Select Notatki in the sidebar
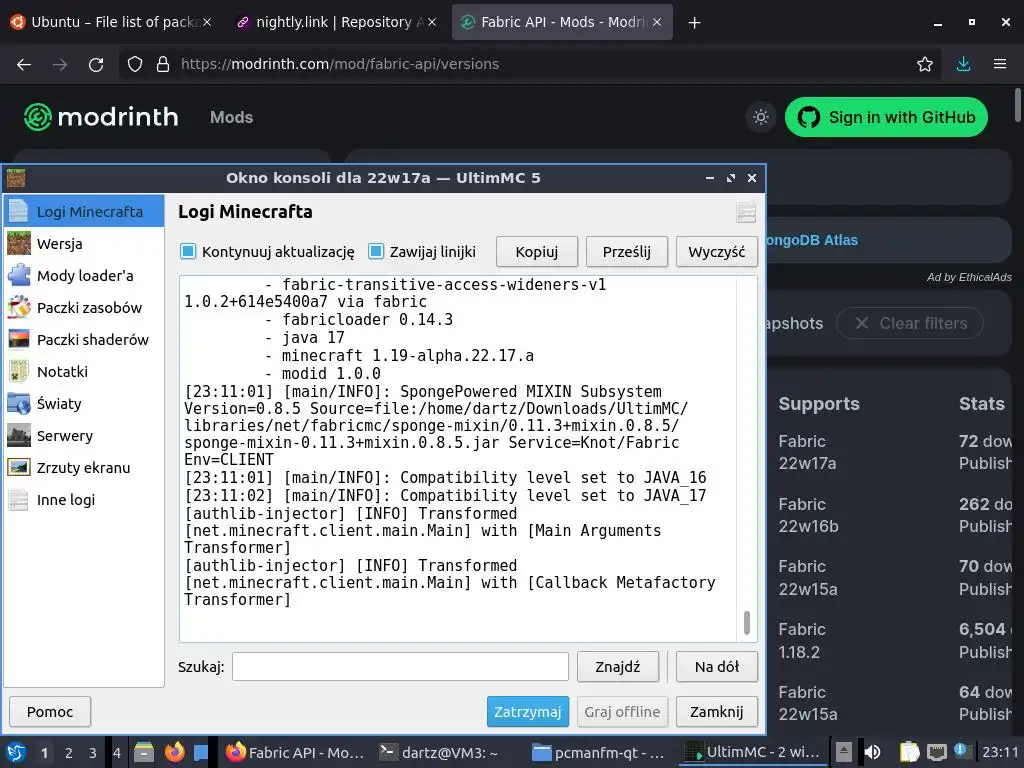This screenshot has width=1024, height=768. coord(84,372)
